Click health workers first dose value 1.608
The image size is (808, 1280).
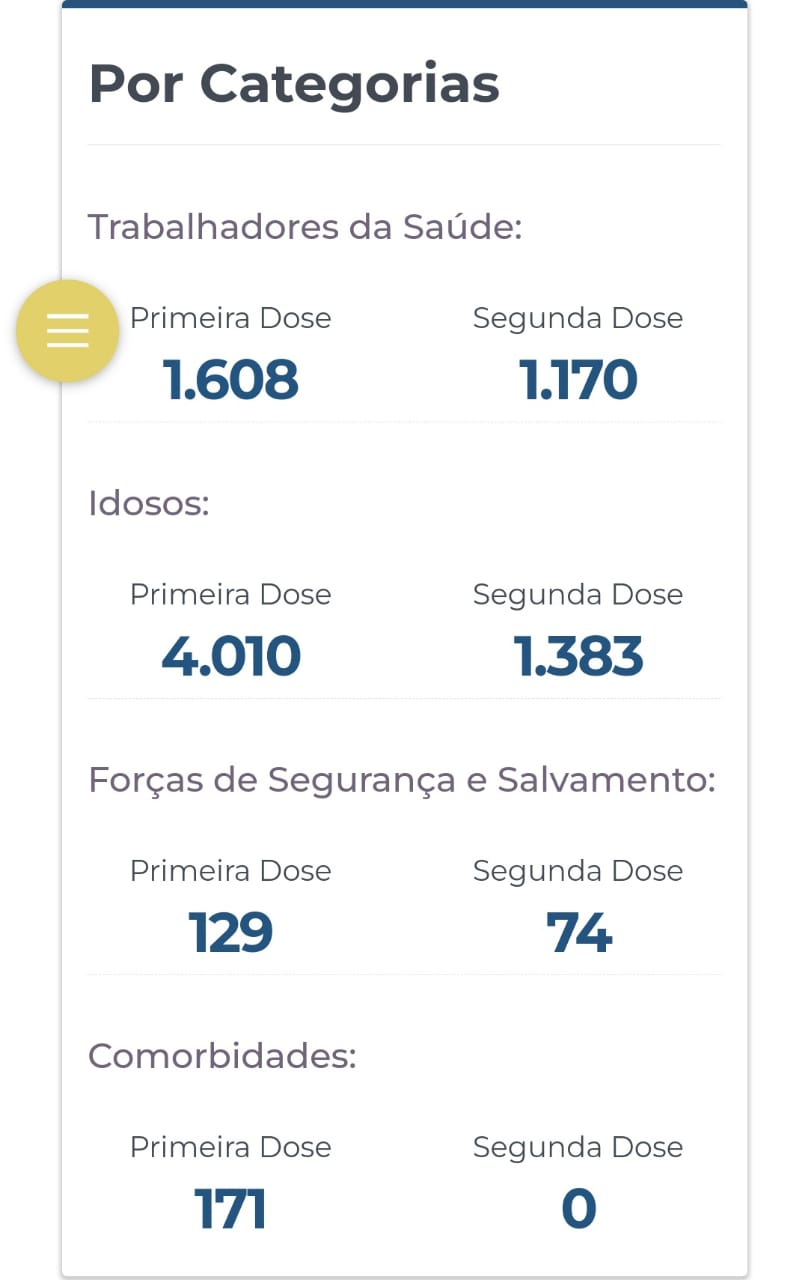pyautogui.click(x=231, y=380)
